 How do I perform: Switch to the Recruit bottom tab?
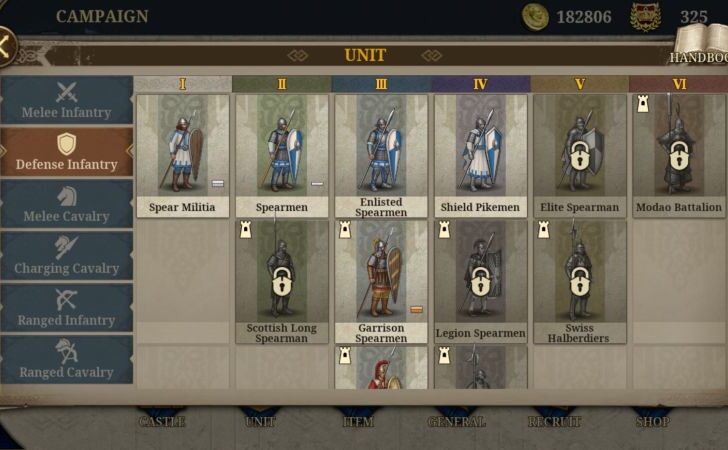click(x=554, y=421)
